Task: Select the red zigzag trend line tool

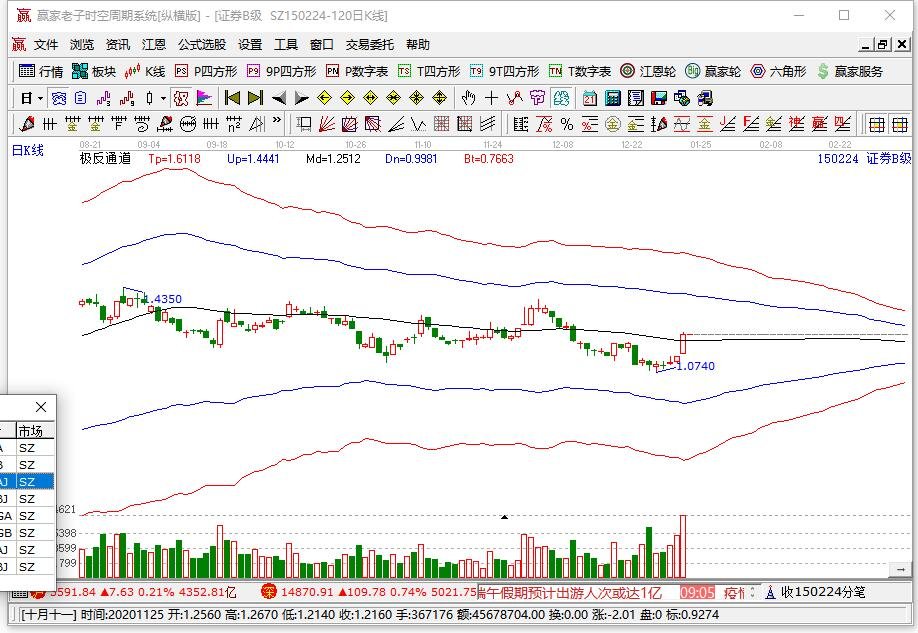Action: (x=514, y=98)
